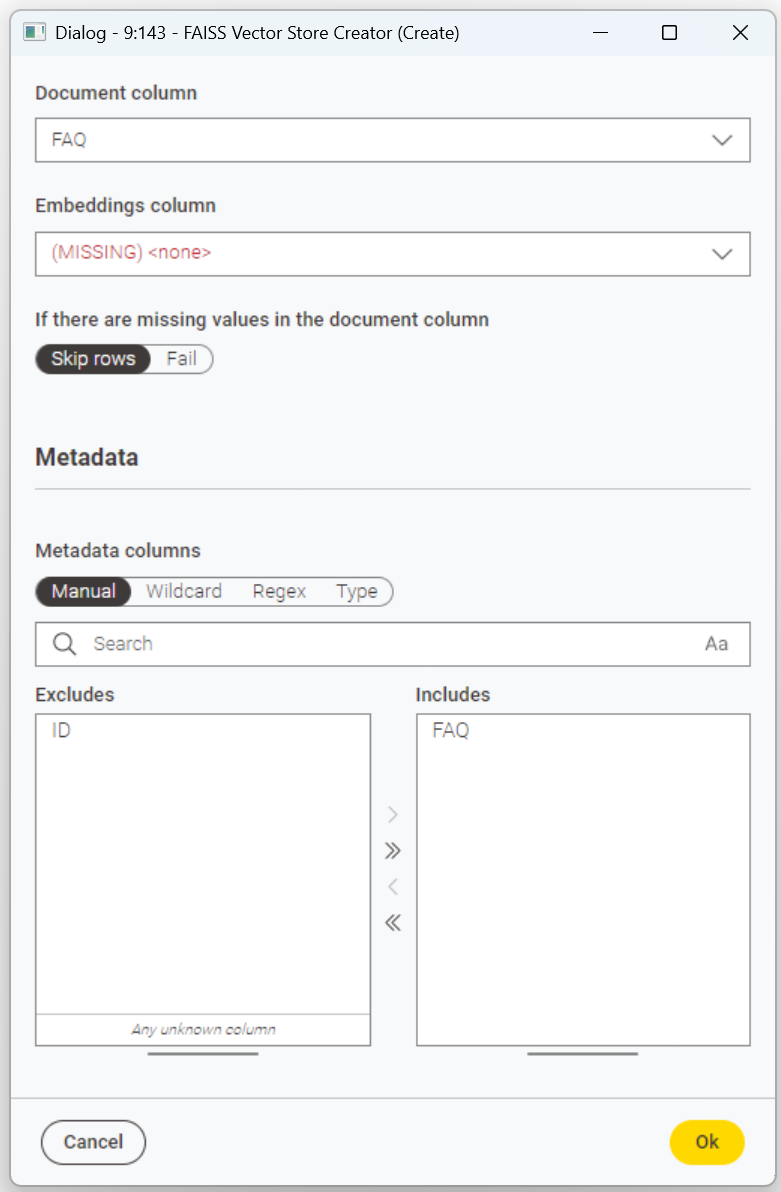Select Skip rows for missing values
This screenshot has width=781, height=1192.
click(93, 359)
